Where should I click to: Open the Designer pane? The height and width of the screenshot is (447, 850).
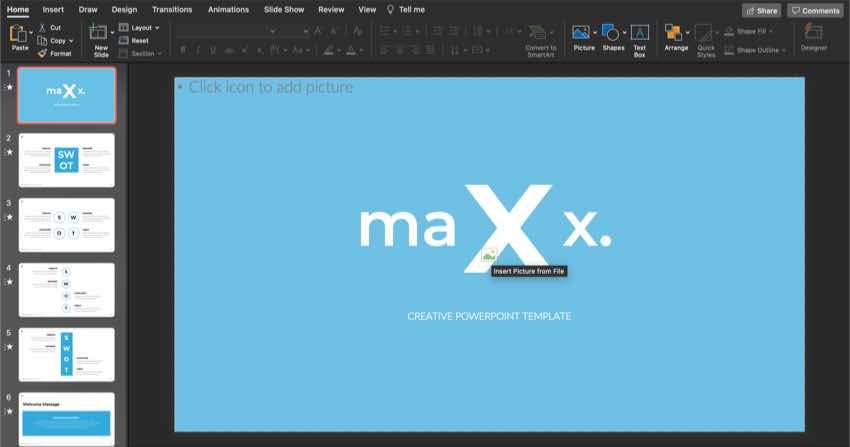tap(814, 34)
